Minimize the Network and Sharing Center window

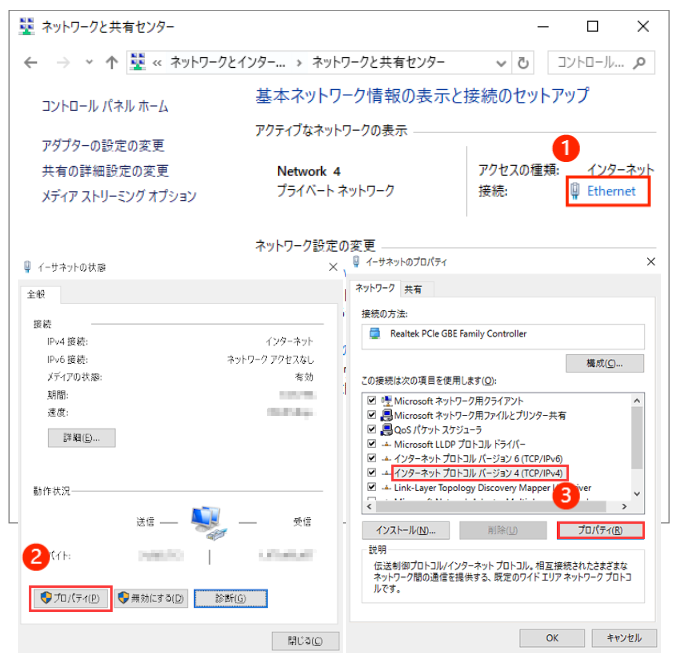pos(543,27)
